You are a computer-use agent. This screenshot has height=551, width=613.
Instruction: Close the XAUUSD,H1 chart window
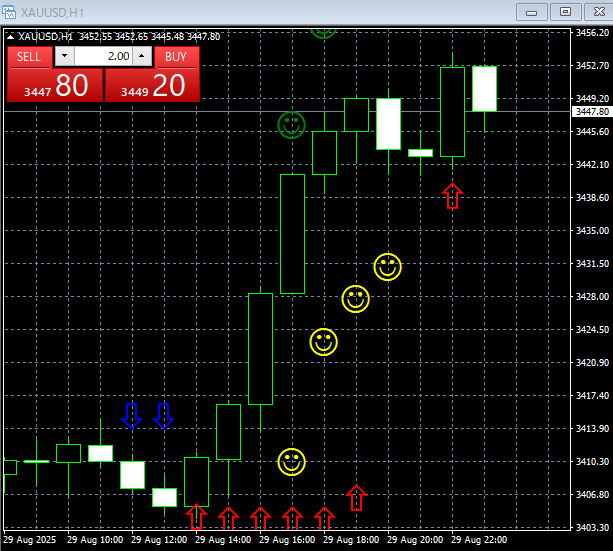pos(599,13)
